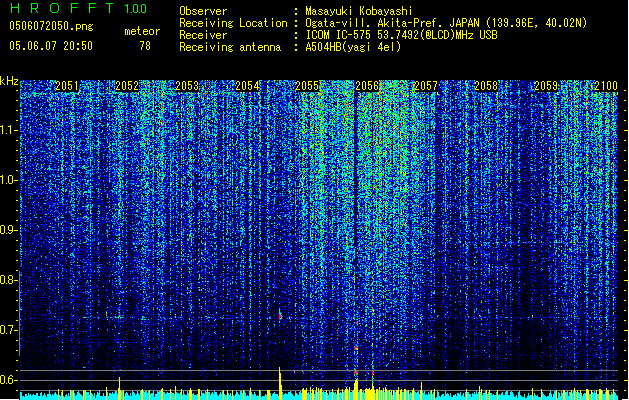
Task: Click the 0.8 frequency axis label
Action: tap(8, 280)
